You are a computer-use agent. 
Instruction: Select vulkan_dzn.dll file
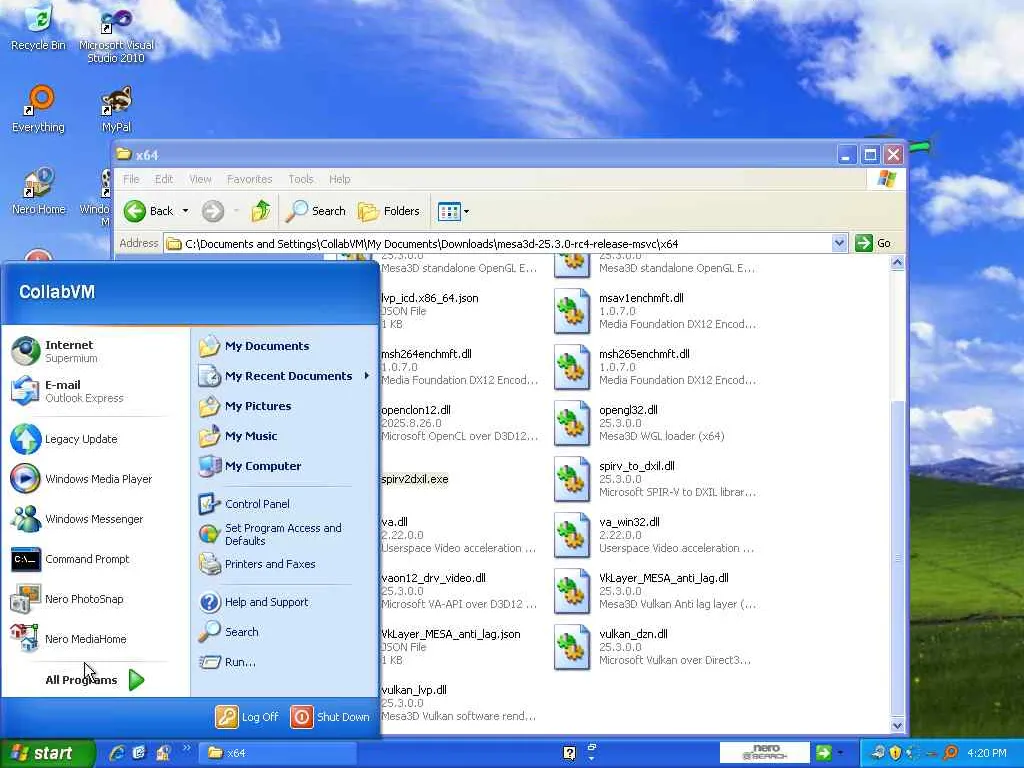653,647
